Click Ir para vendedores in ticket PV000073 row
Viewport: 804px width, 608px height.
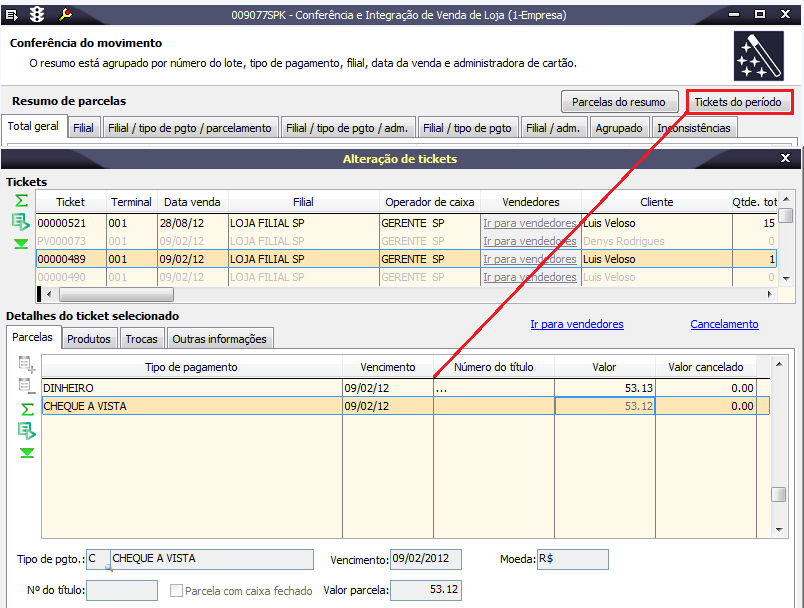pos(530,241)
